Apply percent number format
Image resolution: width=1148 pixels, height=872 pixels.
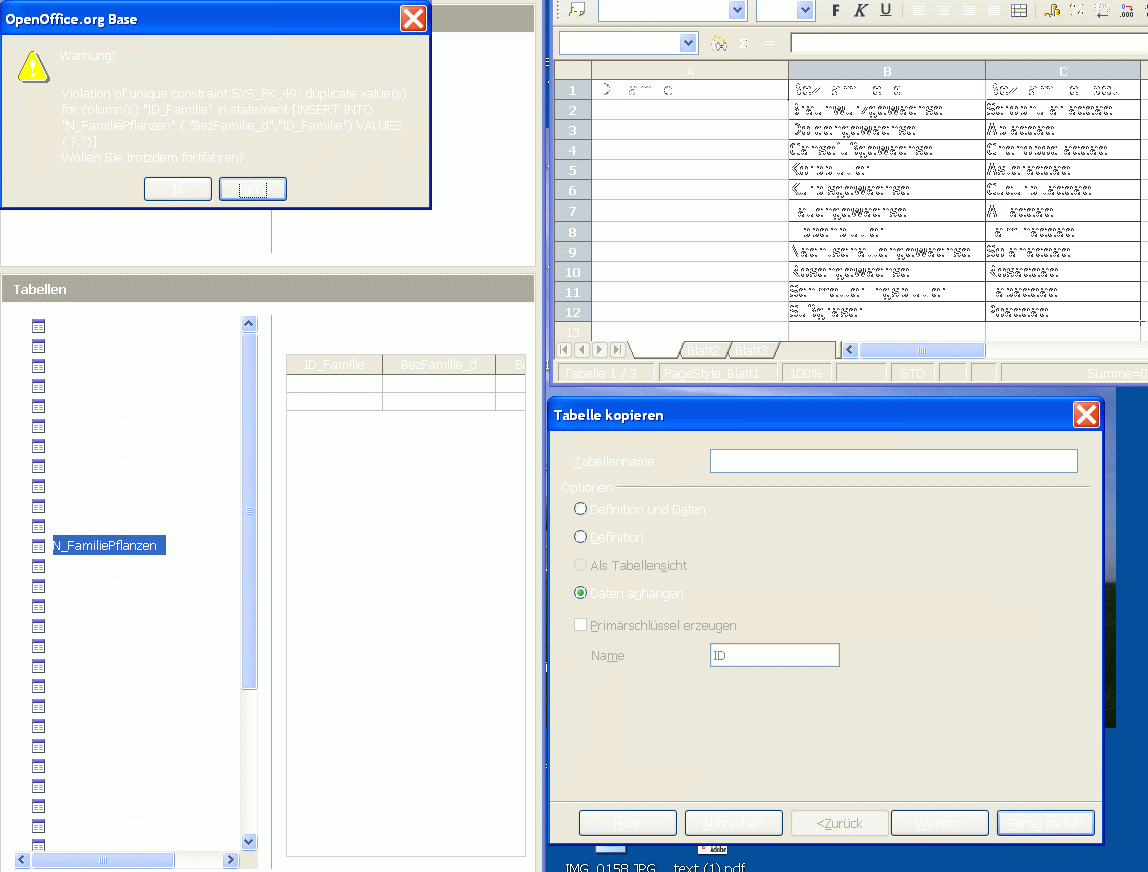pyautogui.click(x=1077, y=10)
